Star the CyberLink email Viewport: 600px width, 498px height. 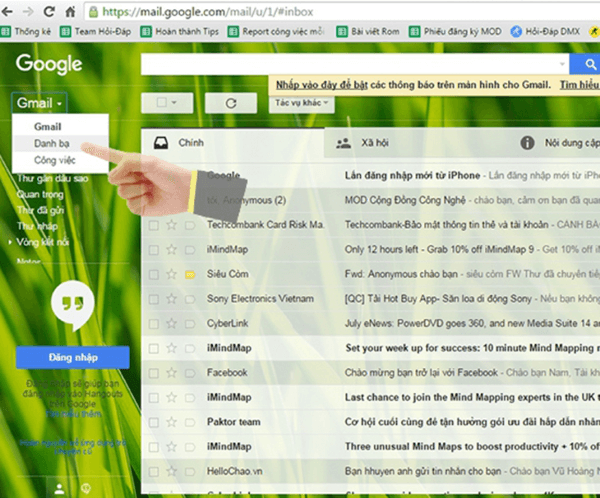pyautogui.click(x=171, y=323)
